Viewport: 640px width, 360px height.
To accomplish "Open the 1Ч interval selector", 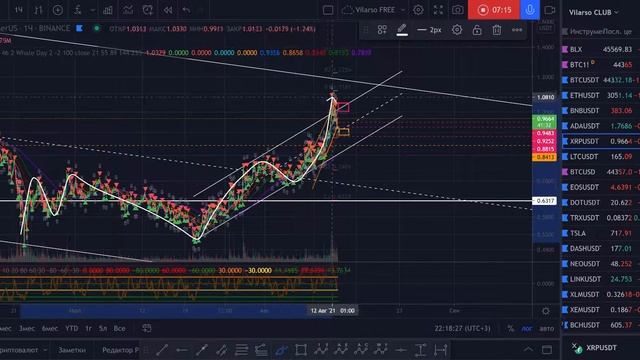I will 19,10.
